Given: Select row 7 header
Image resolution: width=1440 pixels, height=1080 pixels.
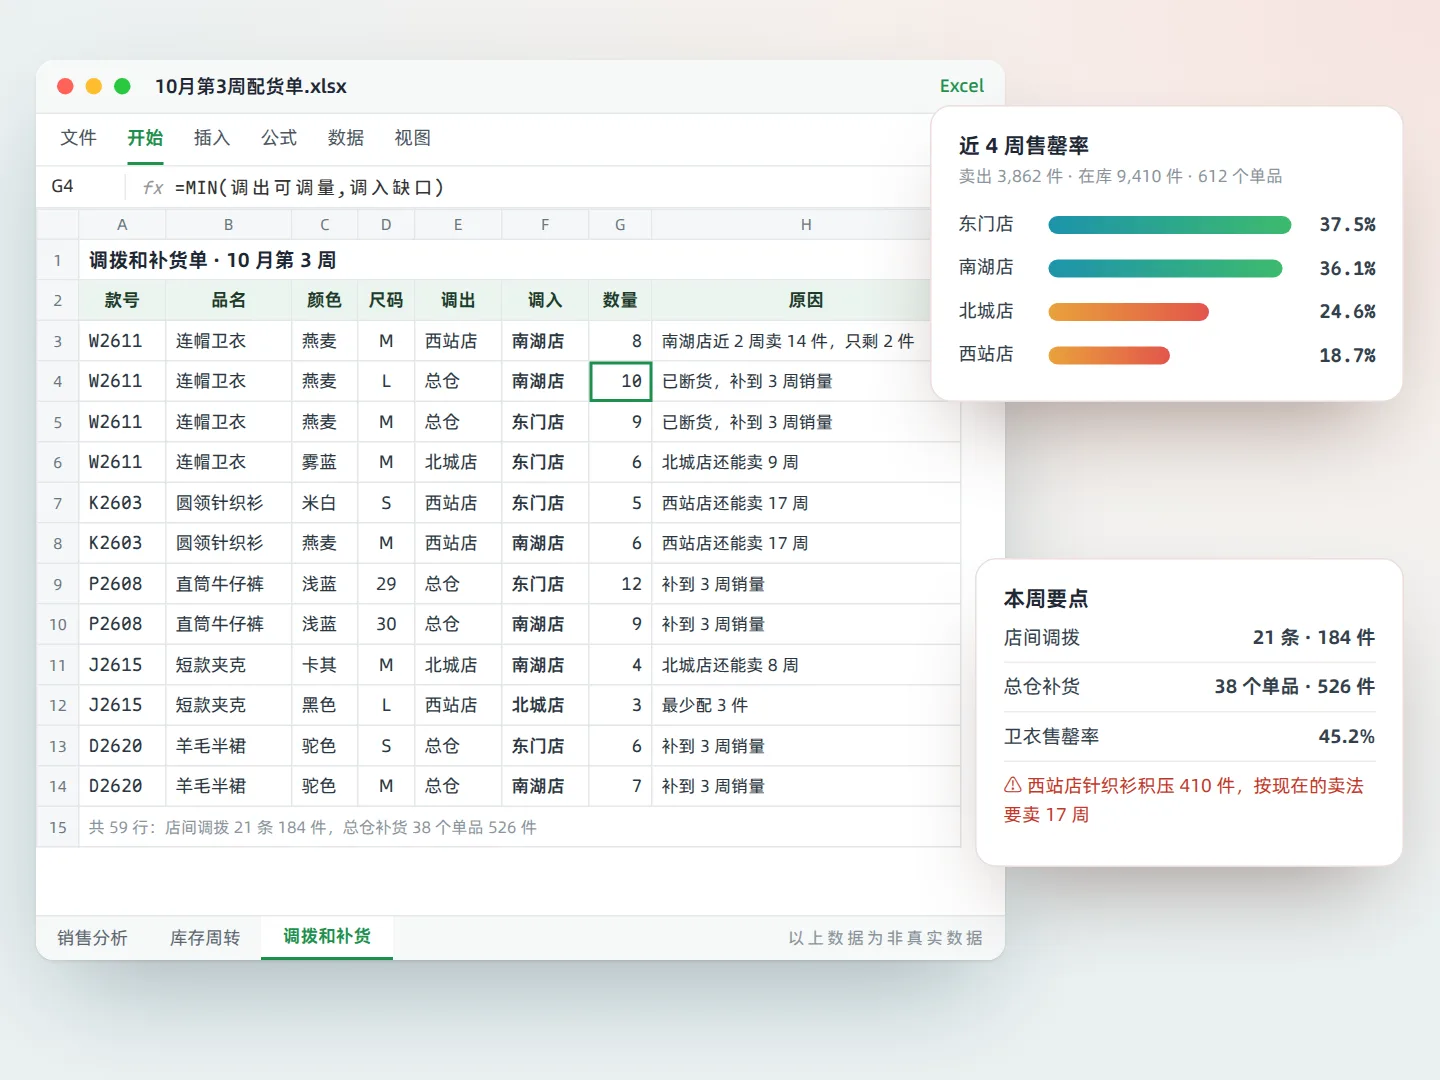Looking at the screenshot, I should [x=58, y=503].
